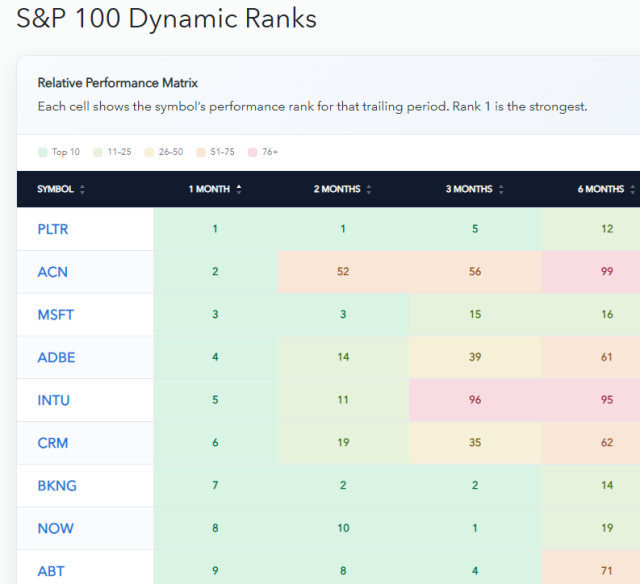The width and height of the screenshot is (640, 584).
Task: Sort table by the SYMBOL column arrows
Action: [x=82, y=189]
